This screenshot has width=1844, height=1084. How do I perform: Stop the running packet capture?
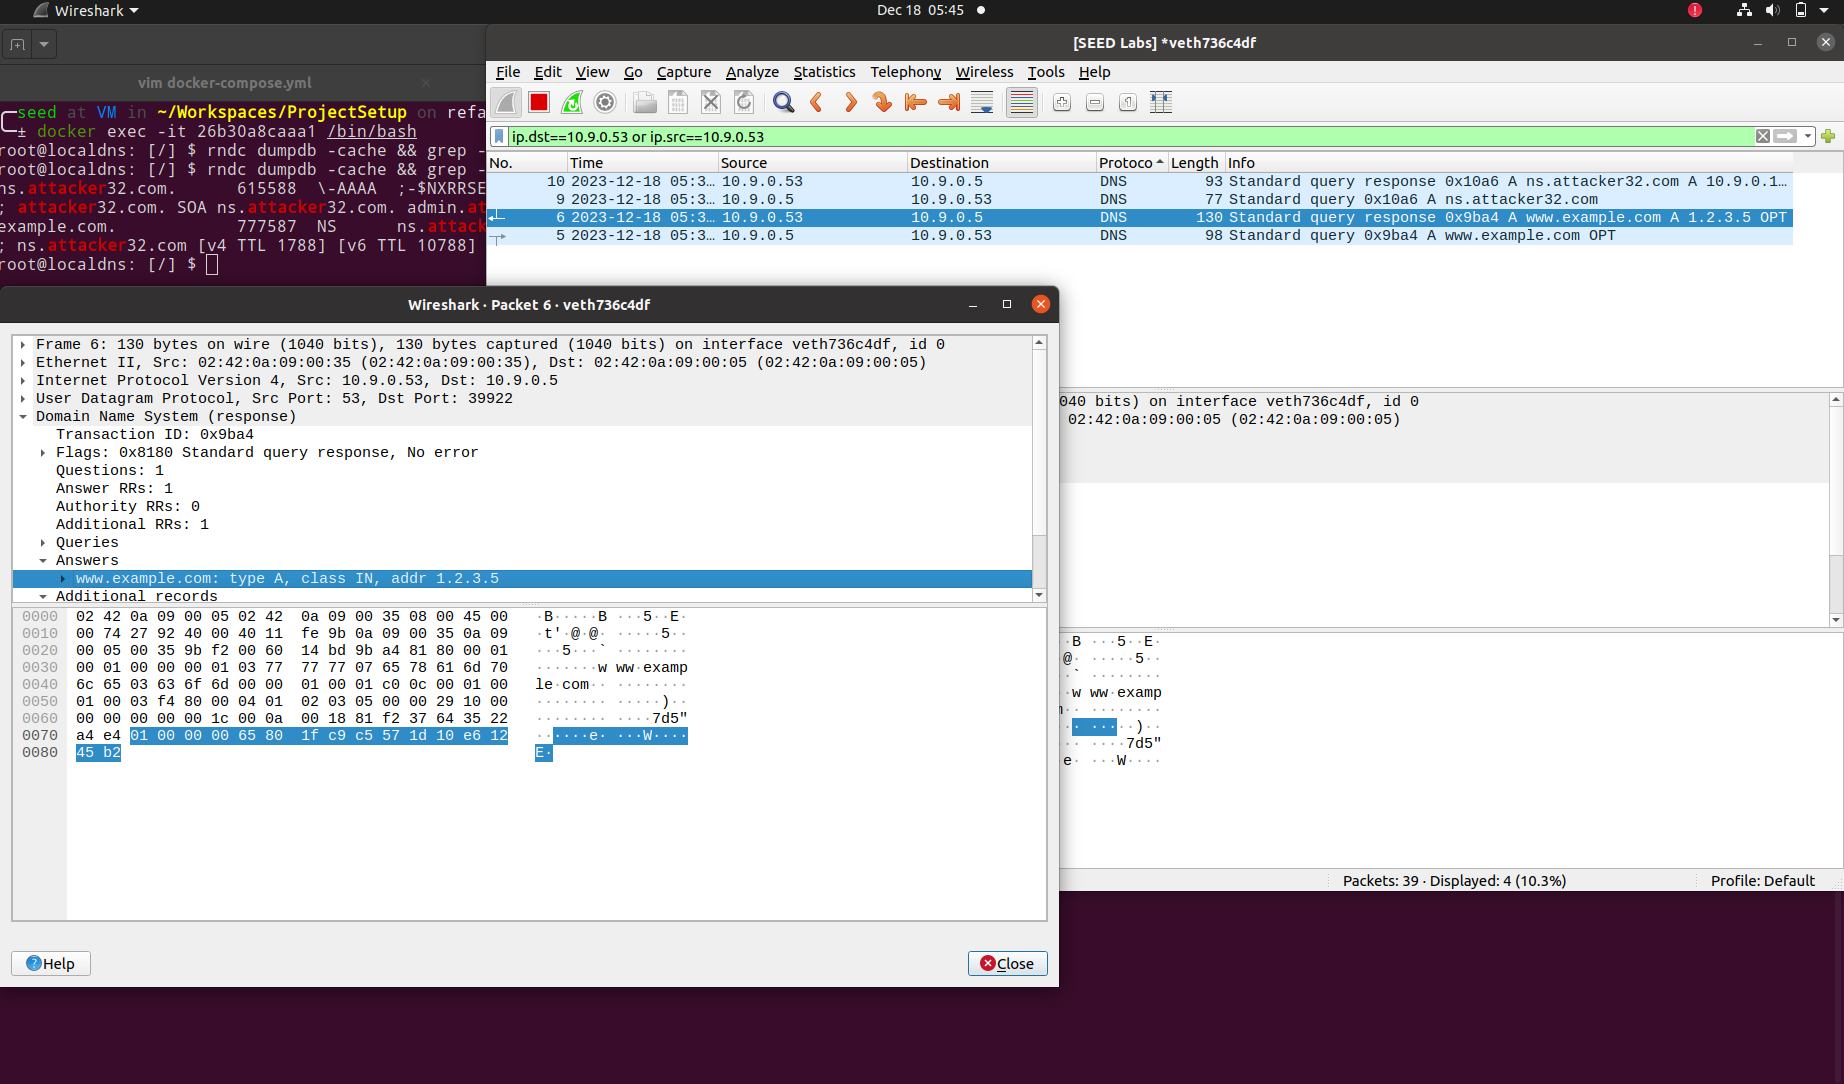coord(539,102)
